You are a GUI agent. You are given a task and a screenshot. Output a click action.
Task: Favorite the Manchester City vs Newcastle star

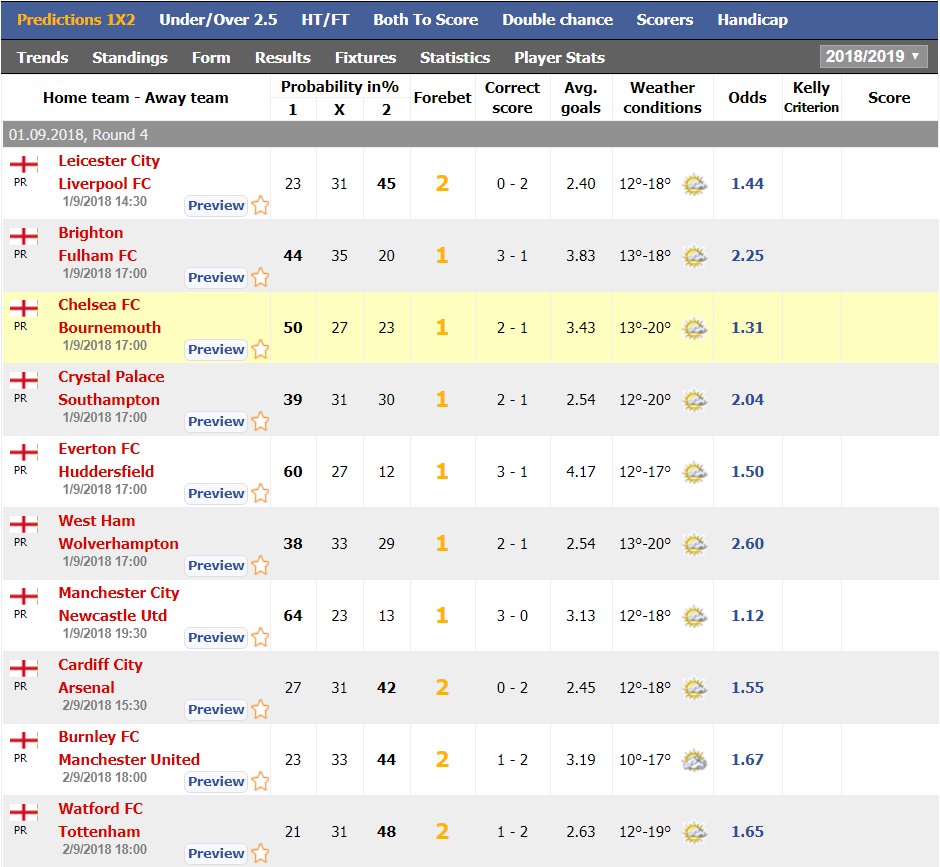pyautogui.click(x=260, y=637)
